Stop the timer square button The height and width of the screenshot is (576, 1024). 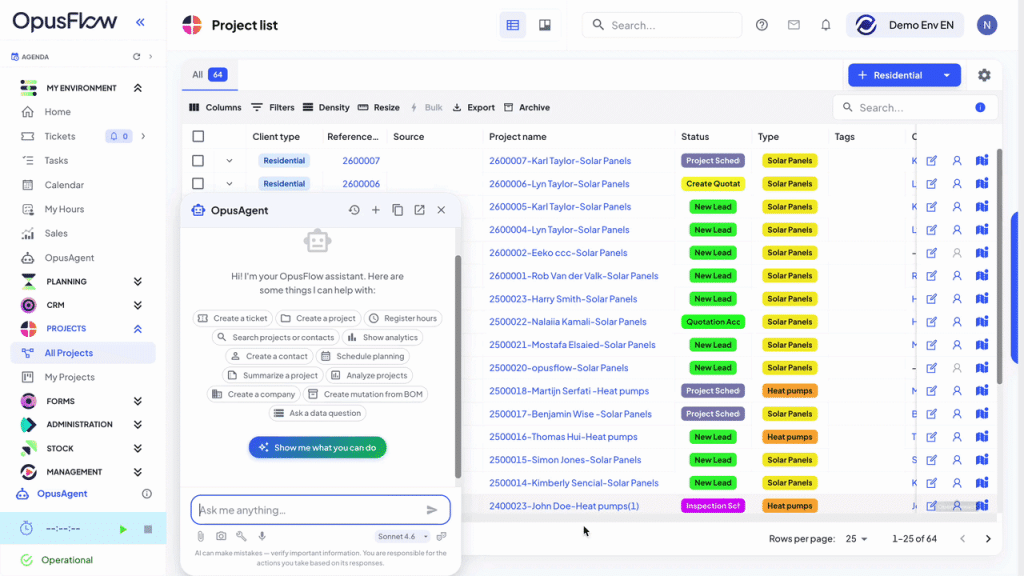point(148,529)
